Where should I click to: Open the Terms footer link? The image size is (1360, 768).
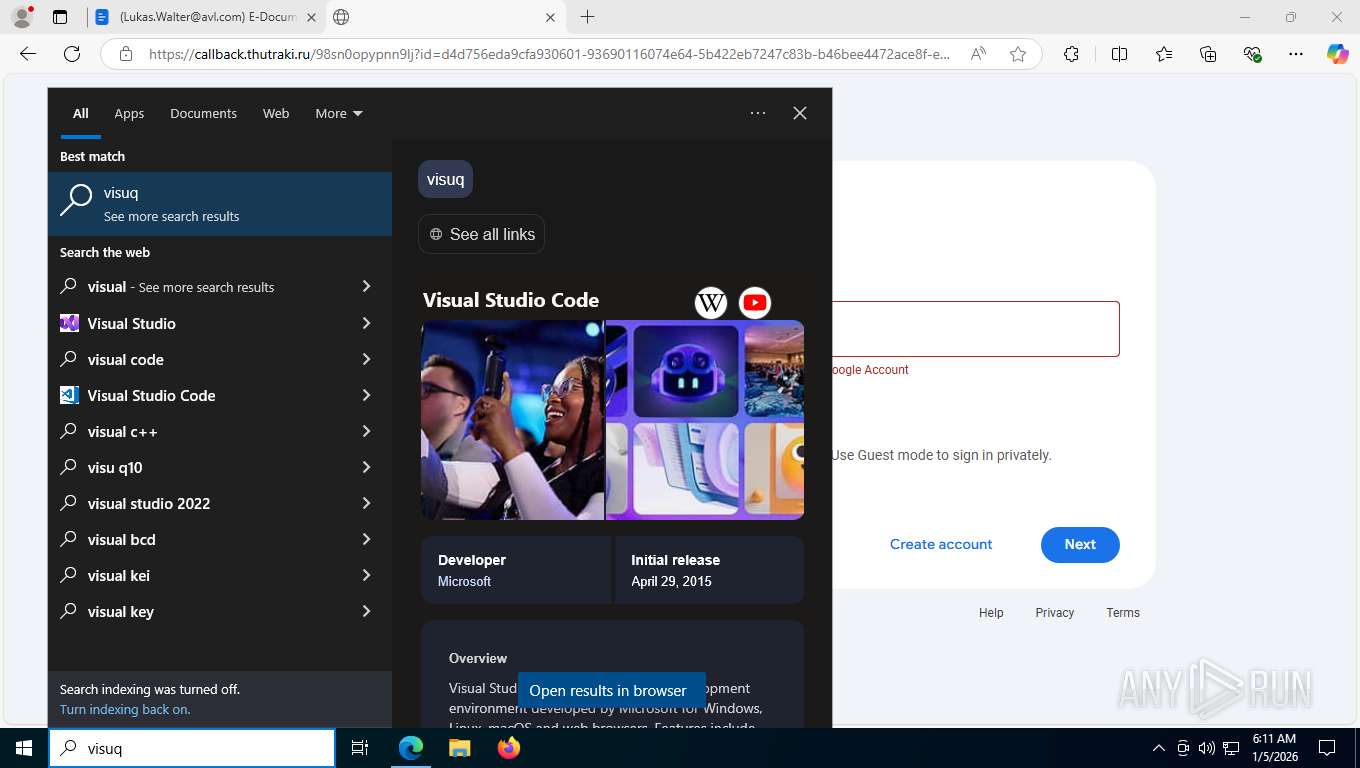(x=1123, y=613)
